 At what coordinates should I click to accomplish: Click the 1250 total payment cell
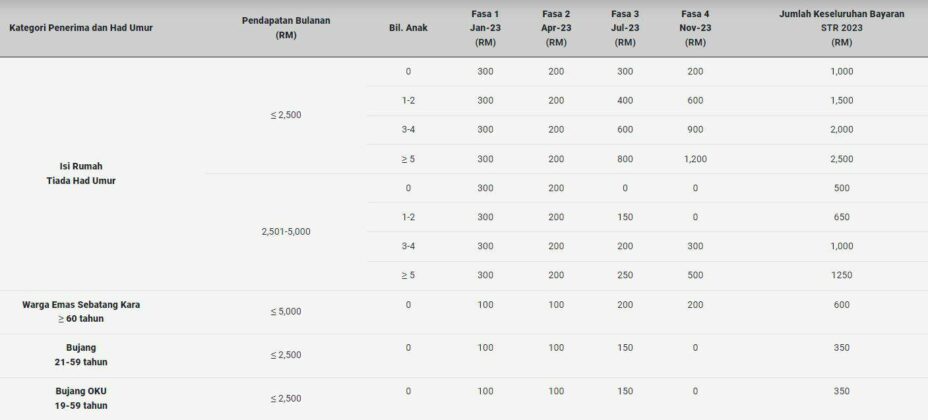click(x=841, y=275)
